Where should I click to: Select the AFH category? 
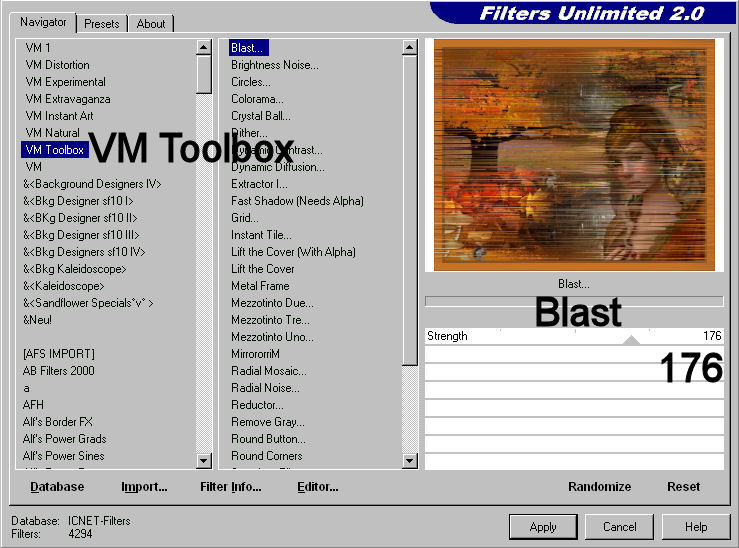click(x=33, y=404)
